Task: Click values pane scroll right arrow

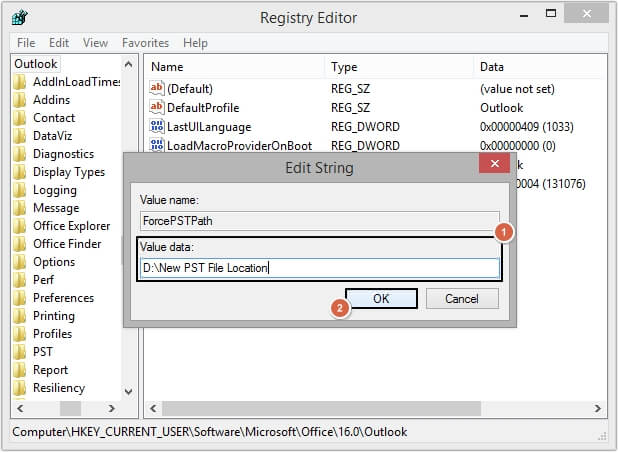Action: [x=598, y=408]
